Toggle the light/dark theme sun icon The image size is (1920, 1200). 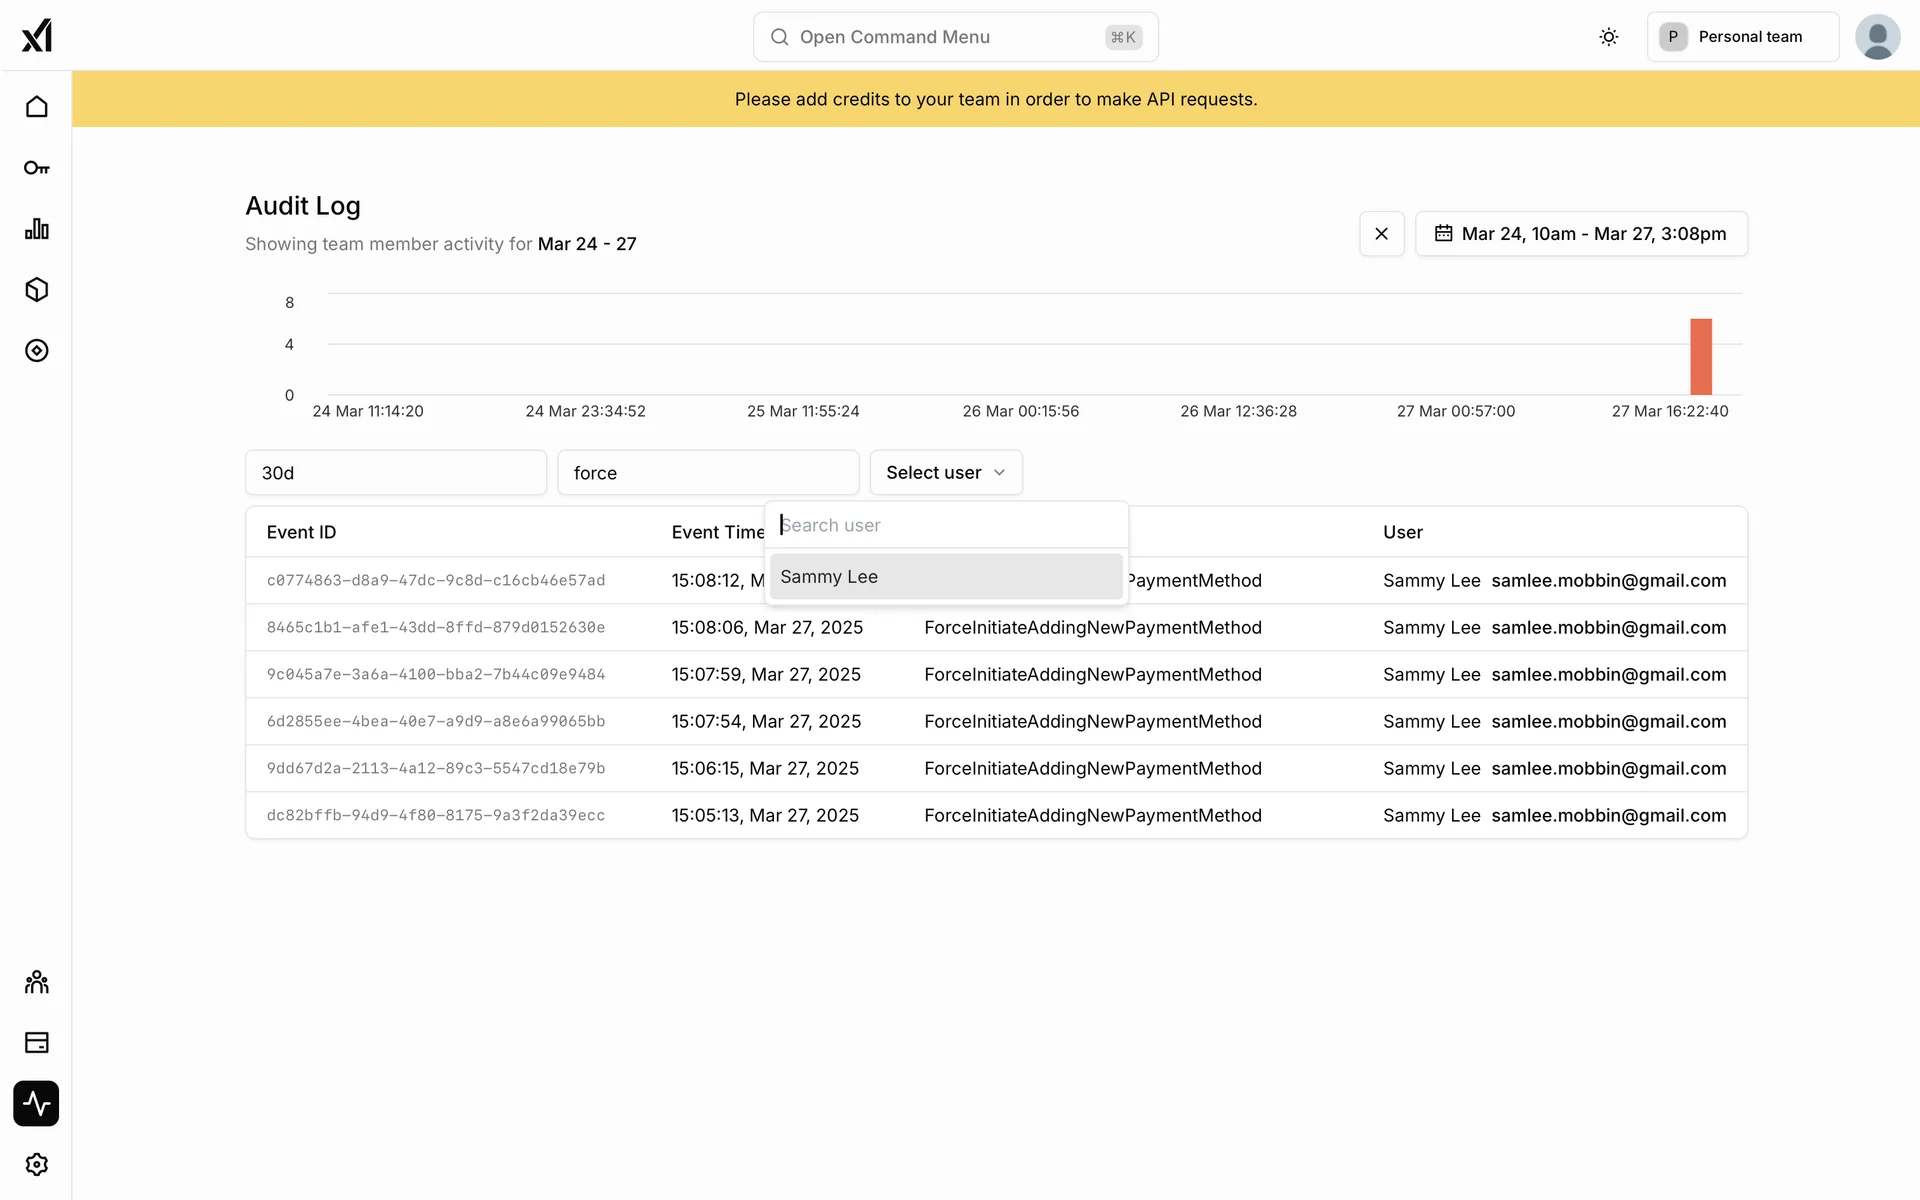tap(1608, 37)
